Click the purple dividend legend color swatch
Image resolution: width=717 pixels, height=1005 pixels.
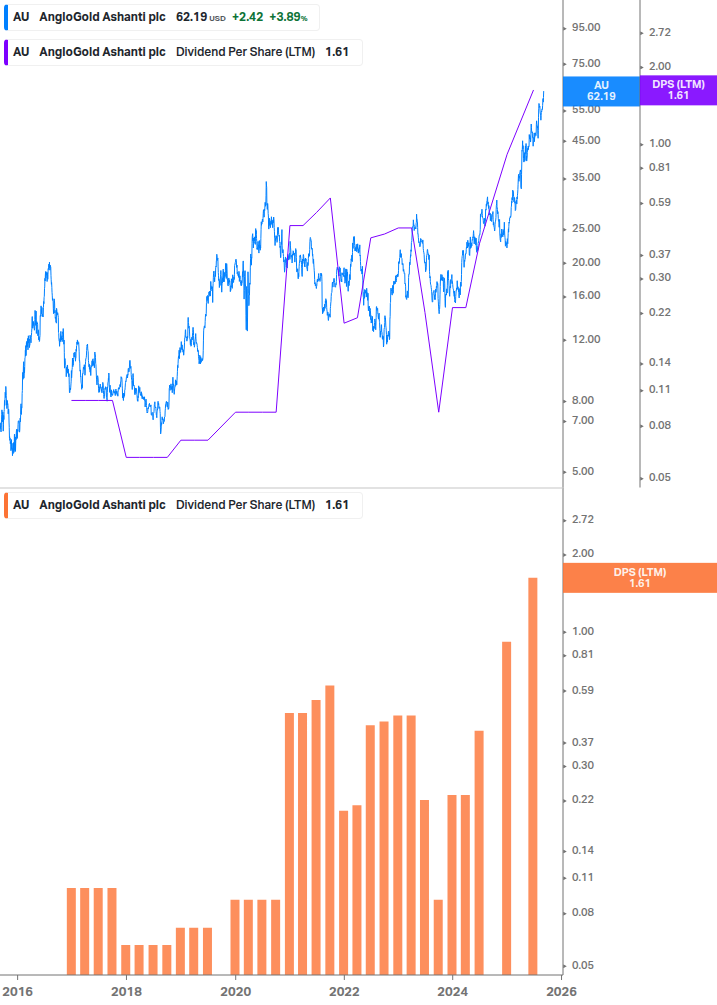pos(6,52)
